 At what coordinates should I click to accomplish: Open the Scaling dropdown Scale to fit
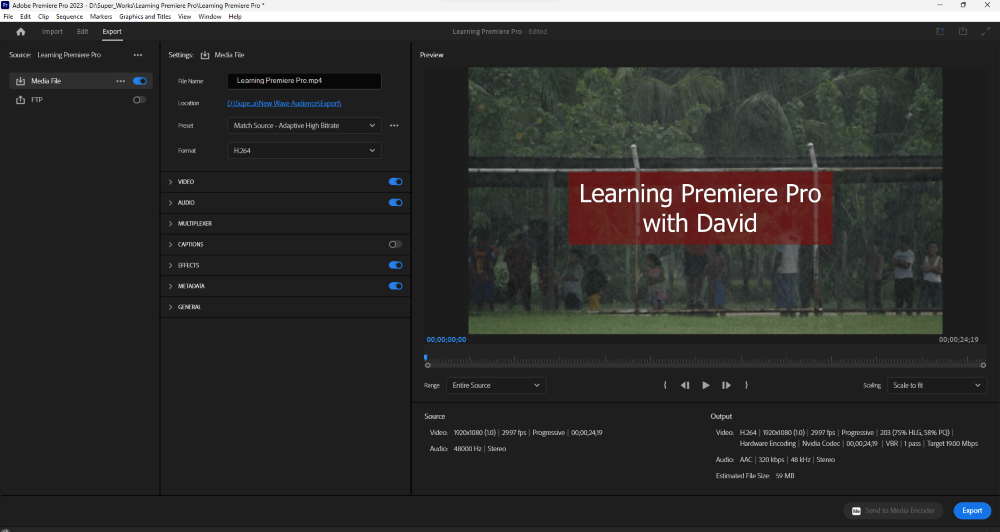pyautogui.click(x=937, y=385)
